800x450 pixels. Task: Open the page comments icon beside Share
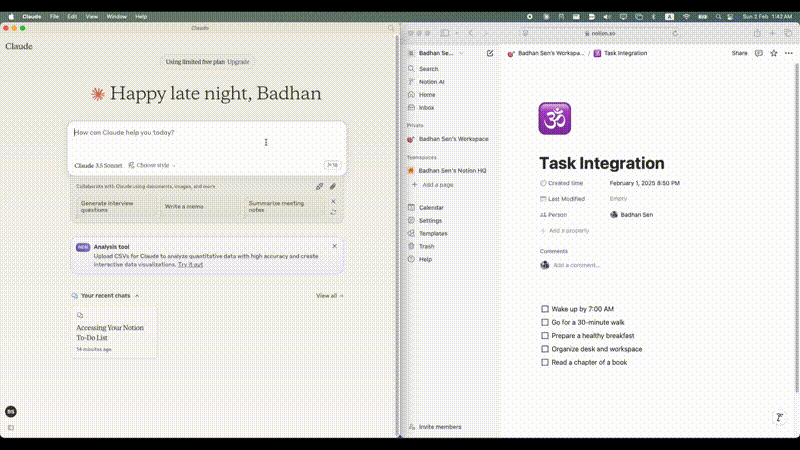pos(758,53)
